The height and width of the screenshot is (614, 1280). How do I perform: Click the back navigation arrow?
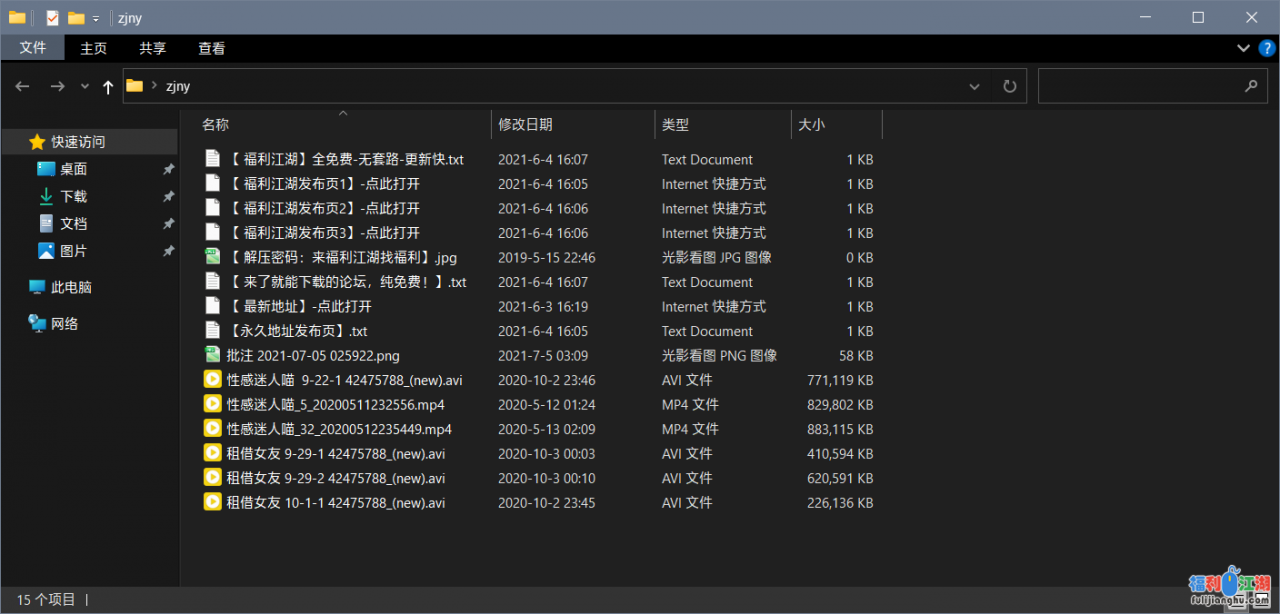click(x=22, y=86)
